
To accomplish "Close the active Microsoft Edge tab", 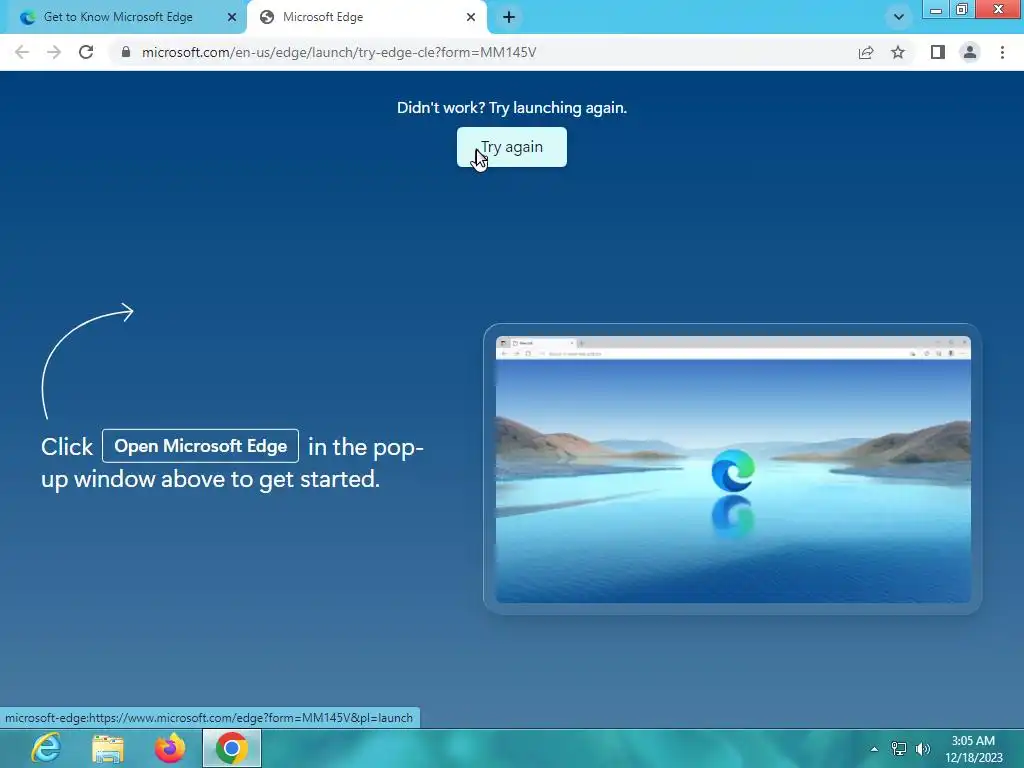I will (471, 17).
